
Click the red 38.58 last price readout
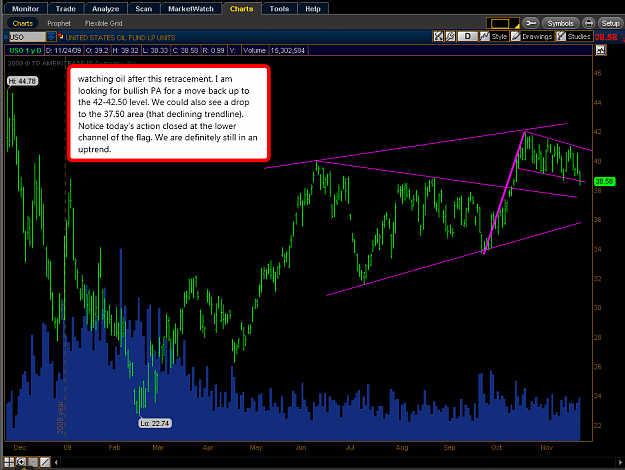606,37
